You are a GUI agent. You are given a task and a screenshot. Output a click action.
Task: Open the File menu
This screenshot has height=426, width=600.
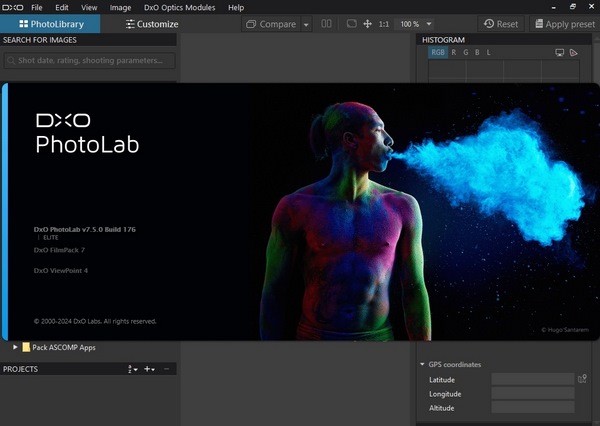click(37, 7)
